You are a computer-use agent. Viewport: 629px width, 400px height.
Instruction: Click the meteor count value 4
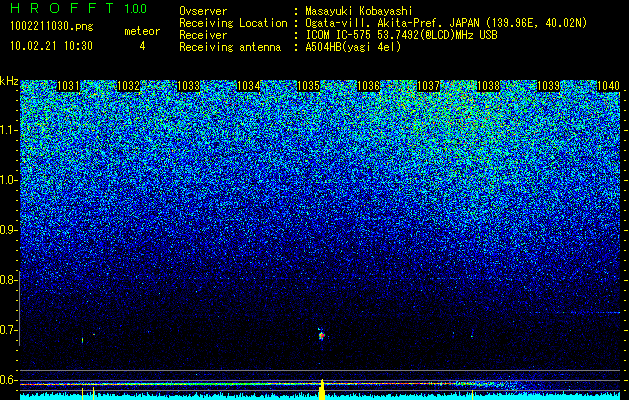(142, 46)
